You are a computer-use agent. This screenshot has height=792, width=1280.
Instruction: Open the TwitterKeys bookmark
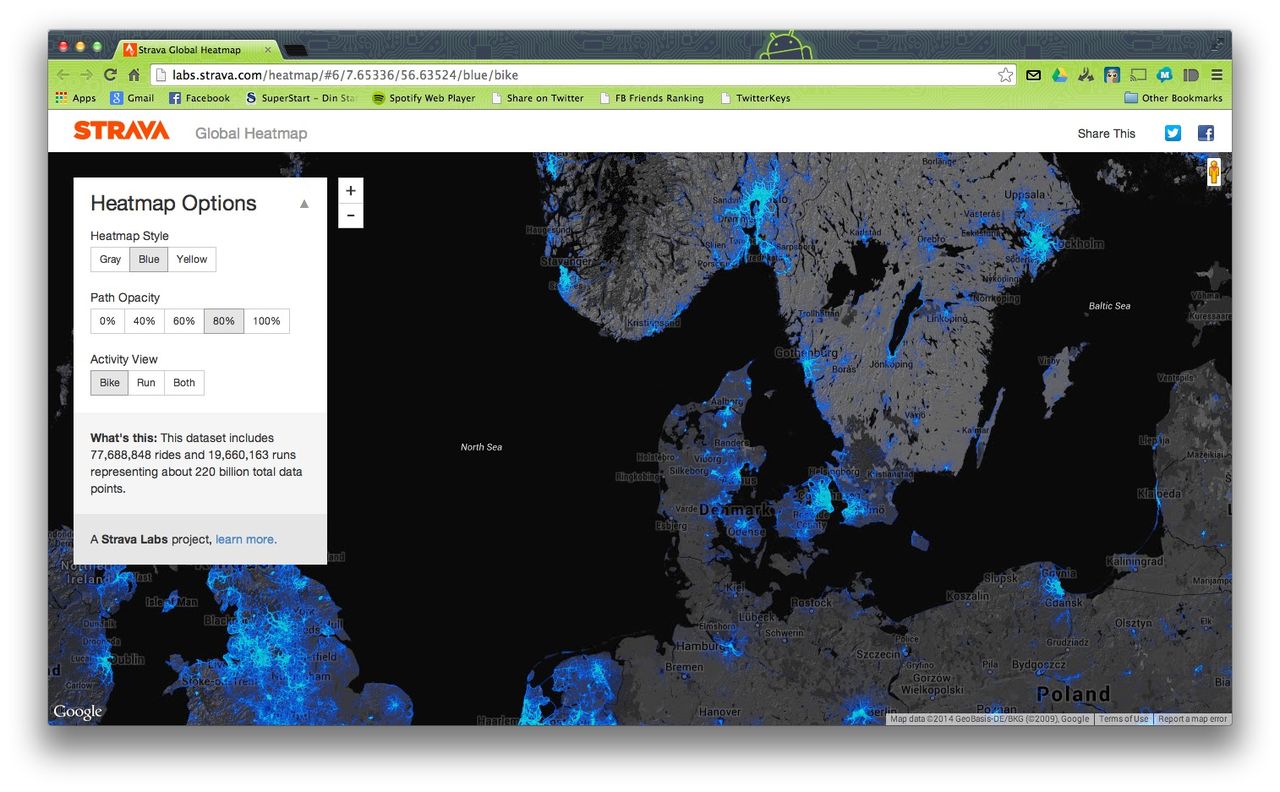pos(755,98)
